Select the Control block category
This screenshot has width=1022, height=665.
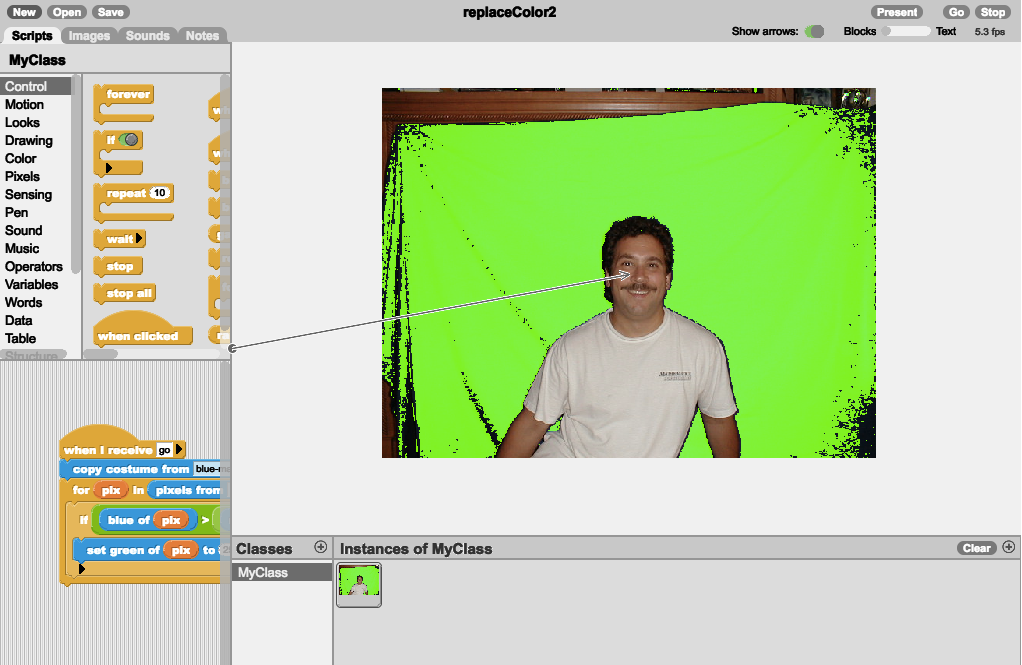[36, 86]
